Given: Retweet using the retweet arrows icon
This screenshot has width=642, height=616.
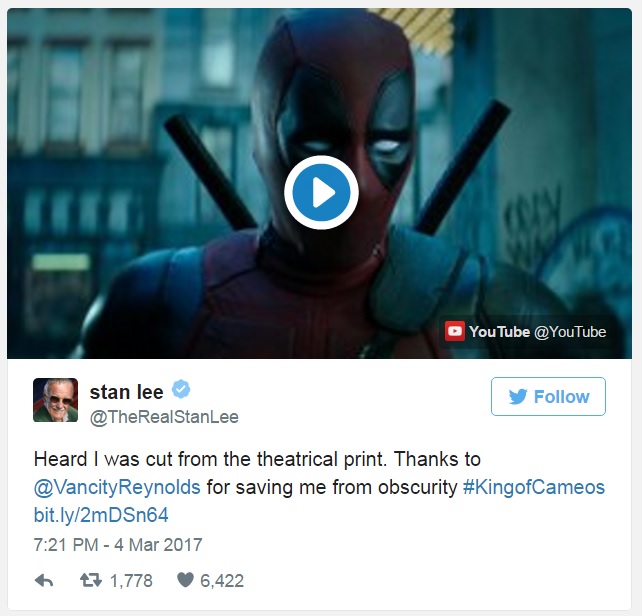Looking at the screenshot, I should click(91, 580).
